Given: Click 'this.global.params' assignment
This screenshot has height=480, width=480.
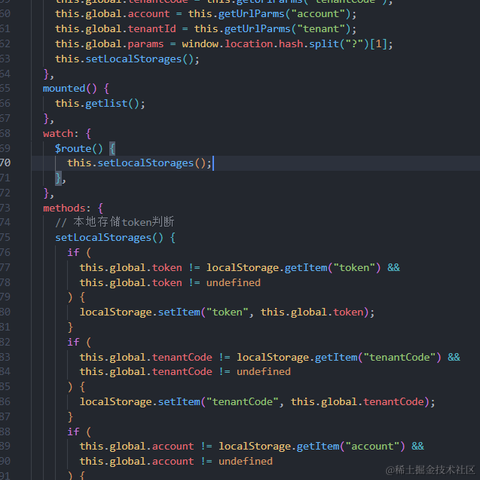Looking at the screenshot, I should pos(109,44).
